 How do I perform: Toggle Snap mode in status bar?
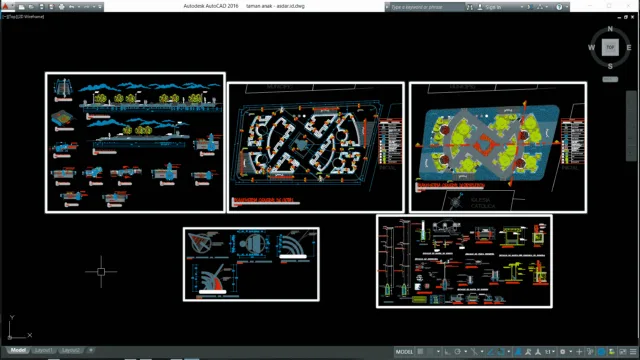click(x=430, y=352)
